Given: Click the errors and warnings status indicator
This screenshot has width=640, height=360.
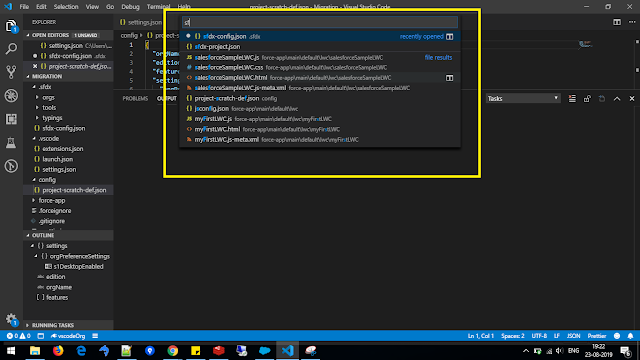Looking at the screenshot, I should tap(18, 336).
